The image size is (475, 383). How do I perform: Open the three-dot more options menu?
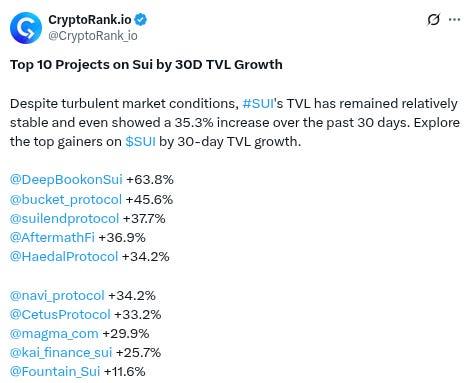pos(455,19)
